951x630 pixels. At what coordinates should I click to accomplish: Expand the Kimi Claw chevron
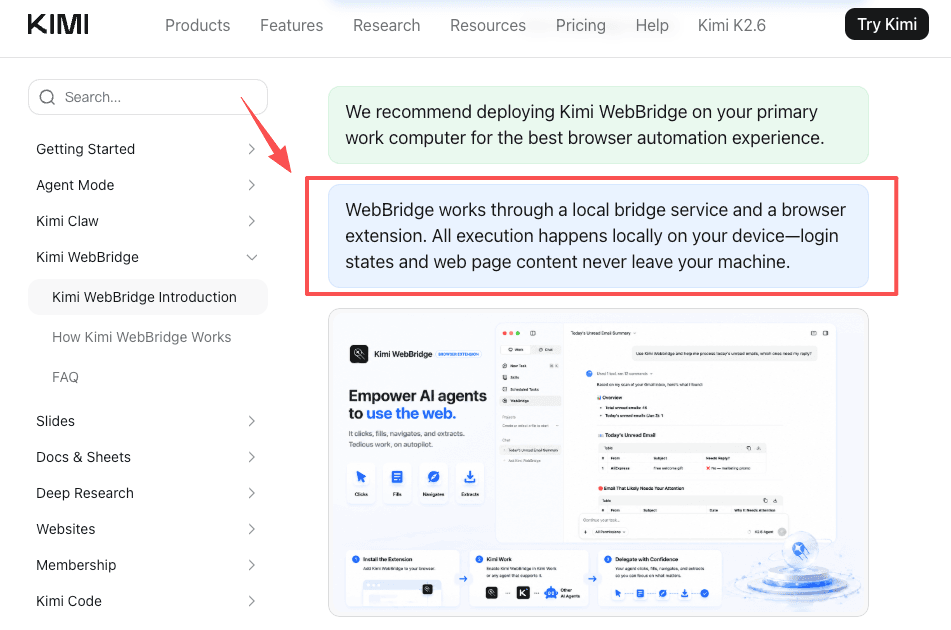coord(252,221)
